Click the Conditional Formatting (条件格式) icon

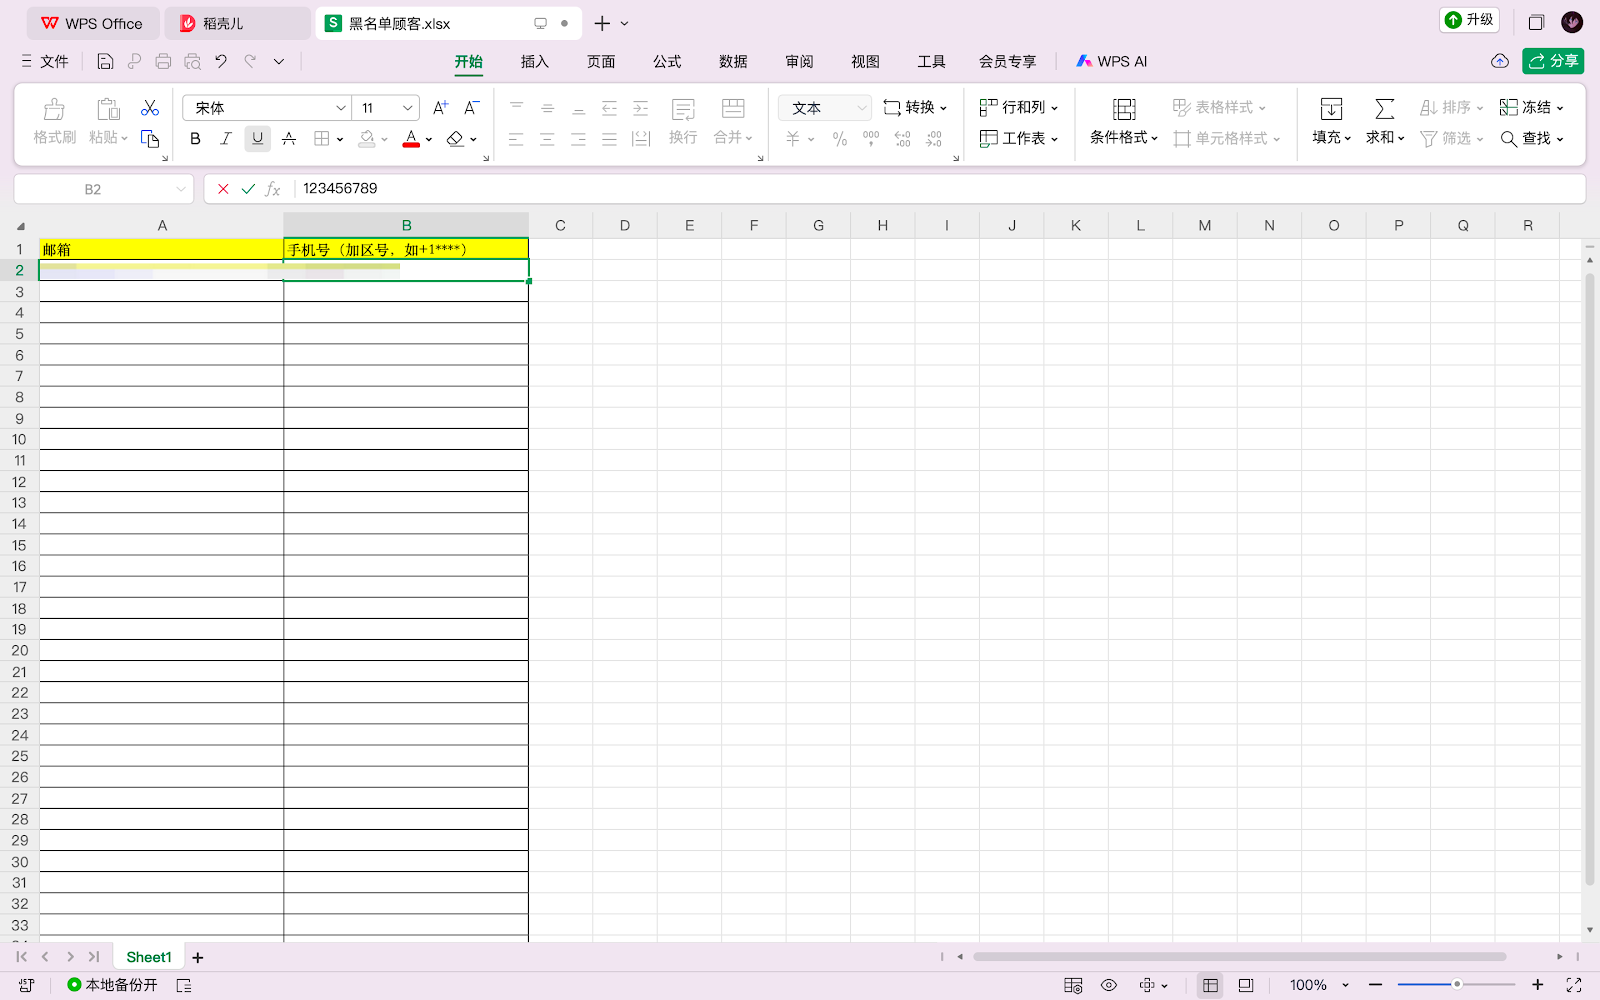click(1124, 109)
